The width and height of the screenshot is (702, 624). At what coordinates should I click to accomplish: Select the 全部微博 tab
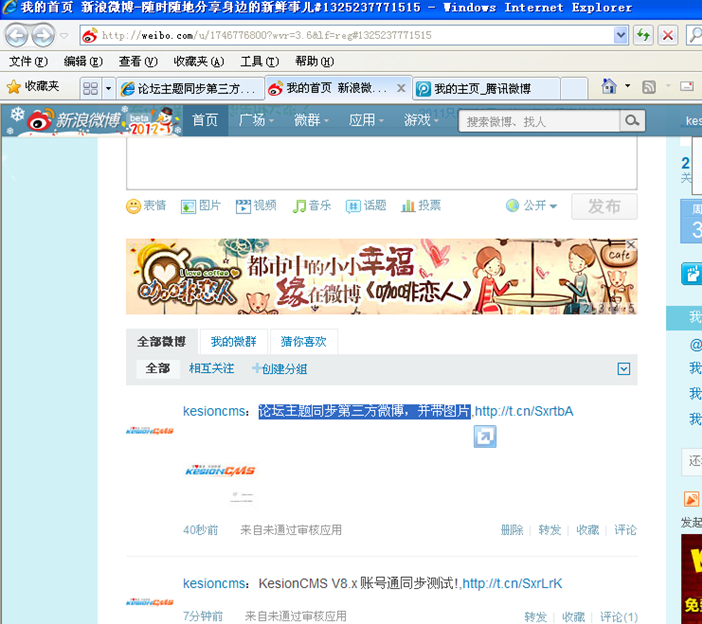162,342
